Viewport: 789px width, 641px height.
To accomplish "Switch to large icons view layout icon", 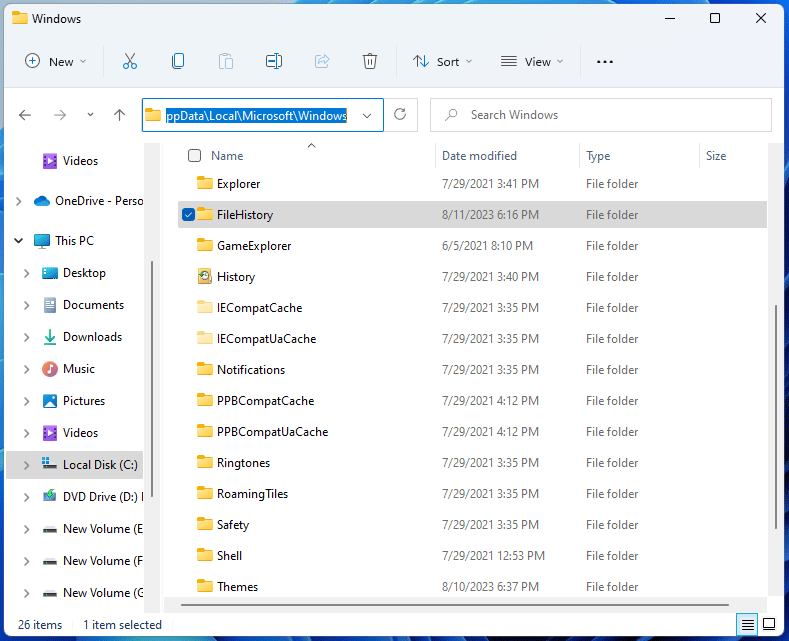I will click(x=769, y=624).
